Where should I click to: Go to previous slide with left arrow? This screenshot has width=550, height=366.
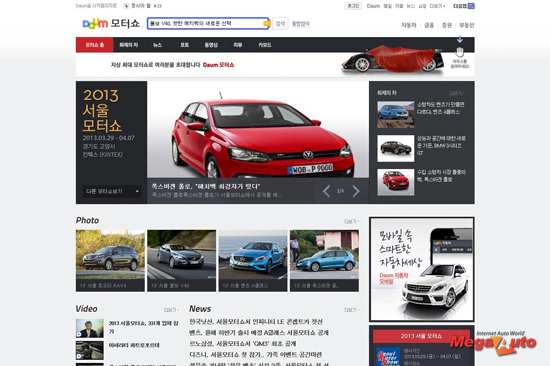(326, 191)
